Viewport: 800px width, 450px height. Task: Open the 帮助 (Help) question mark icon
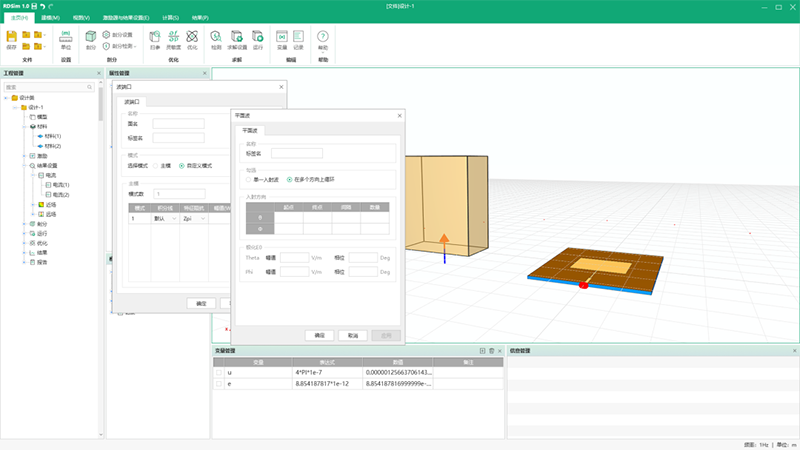pos(322,38)
